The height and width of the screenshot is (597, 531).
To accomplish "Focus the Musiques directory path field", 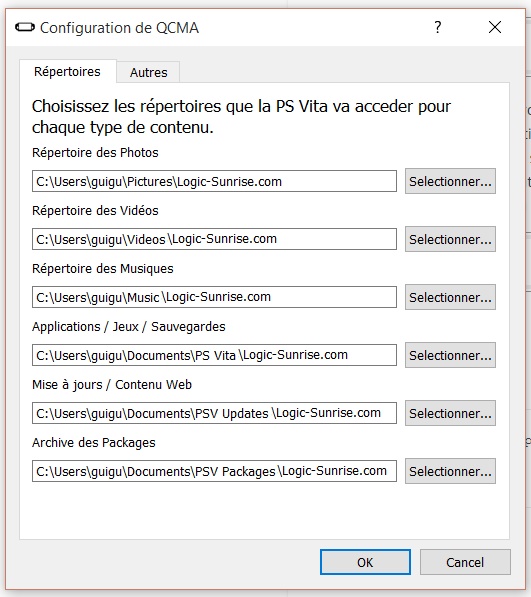I will click(214, 297).
